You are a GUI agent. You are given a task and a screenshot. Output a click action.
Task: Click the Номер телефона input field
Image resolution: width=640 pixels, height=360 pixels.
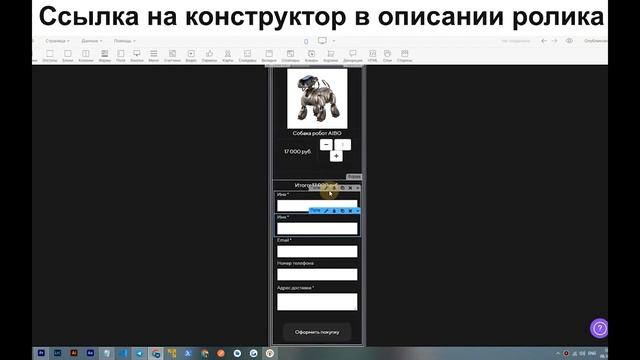[x=317, y=274]
